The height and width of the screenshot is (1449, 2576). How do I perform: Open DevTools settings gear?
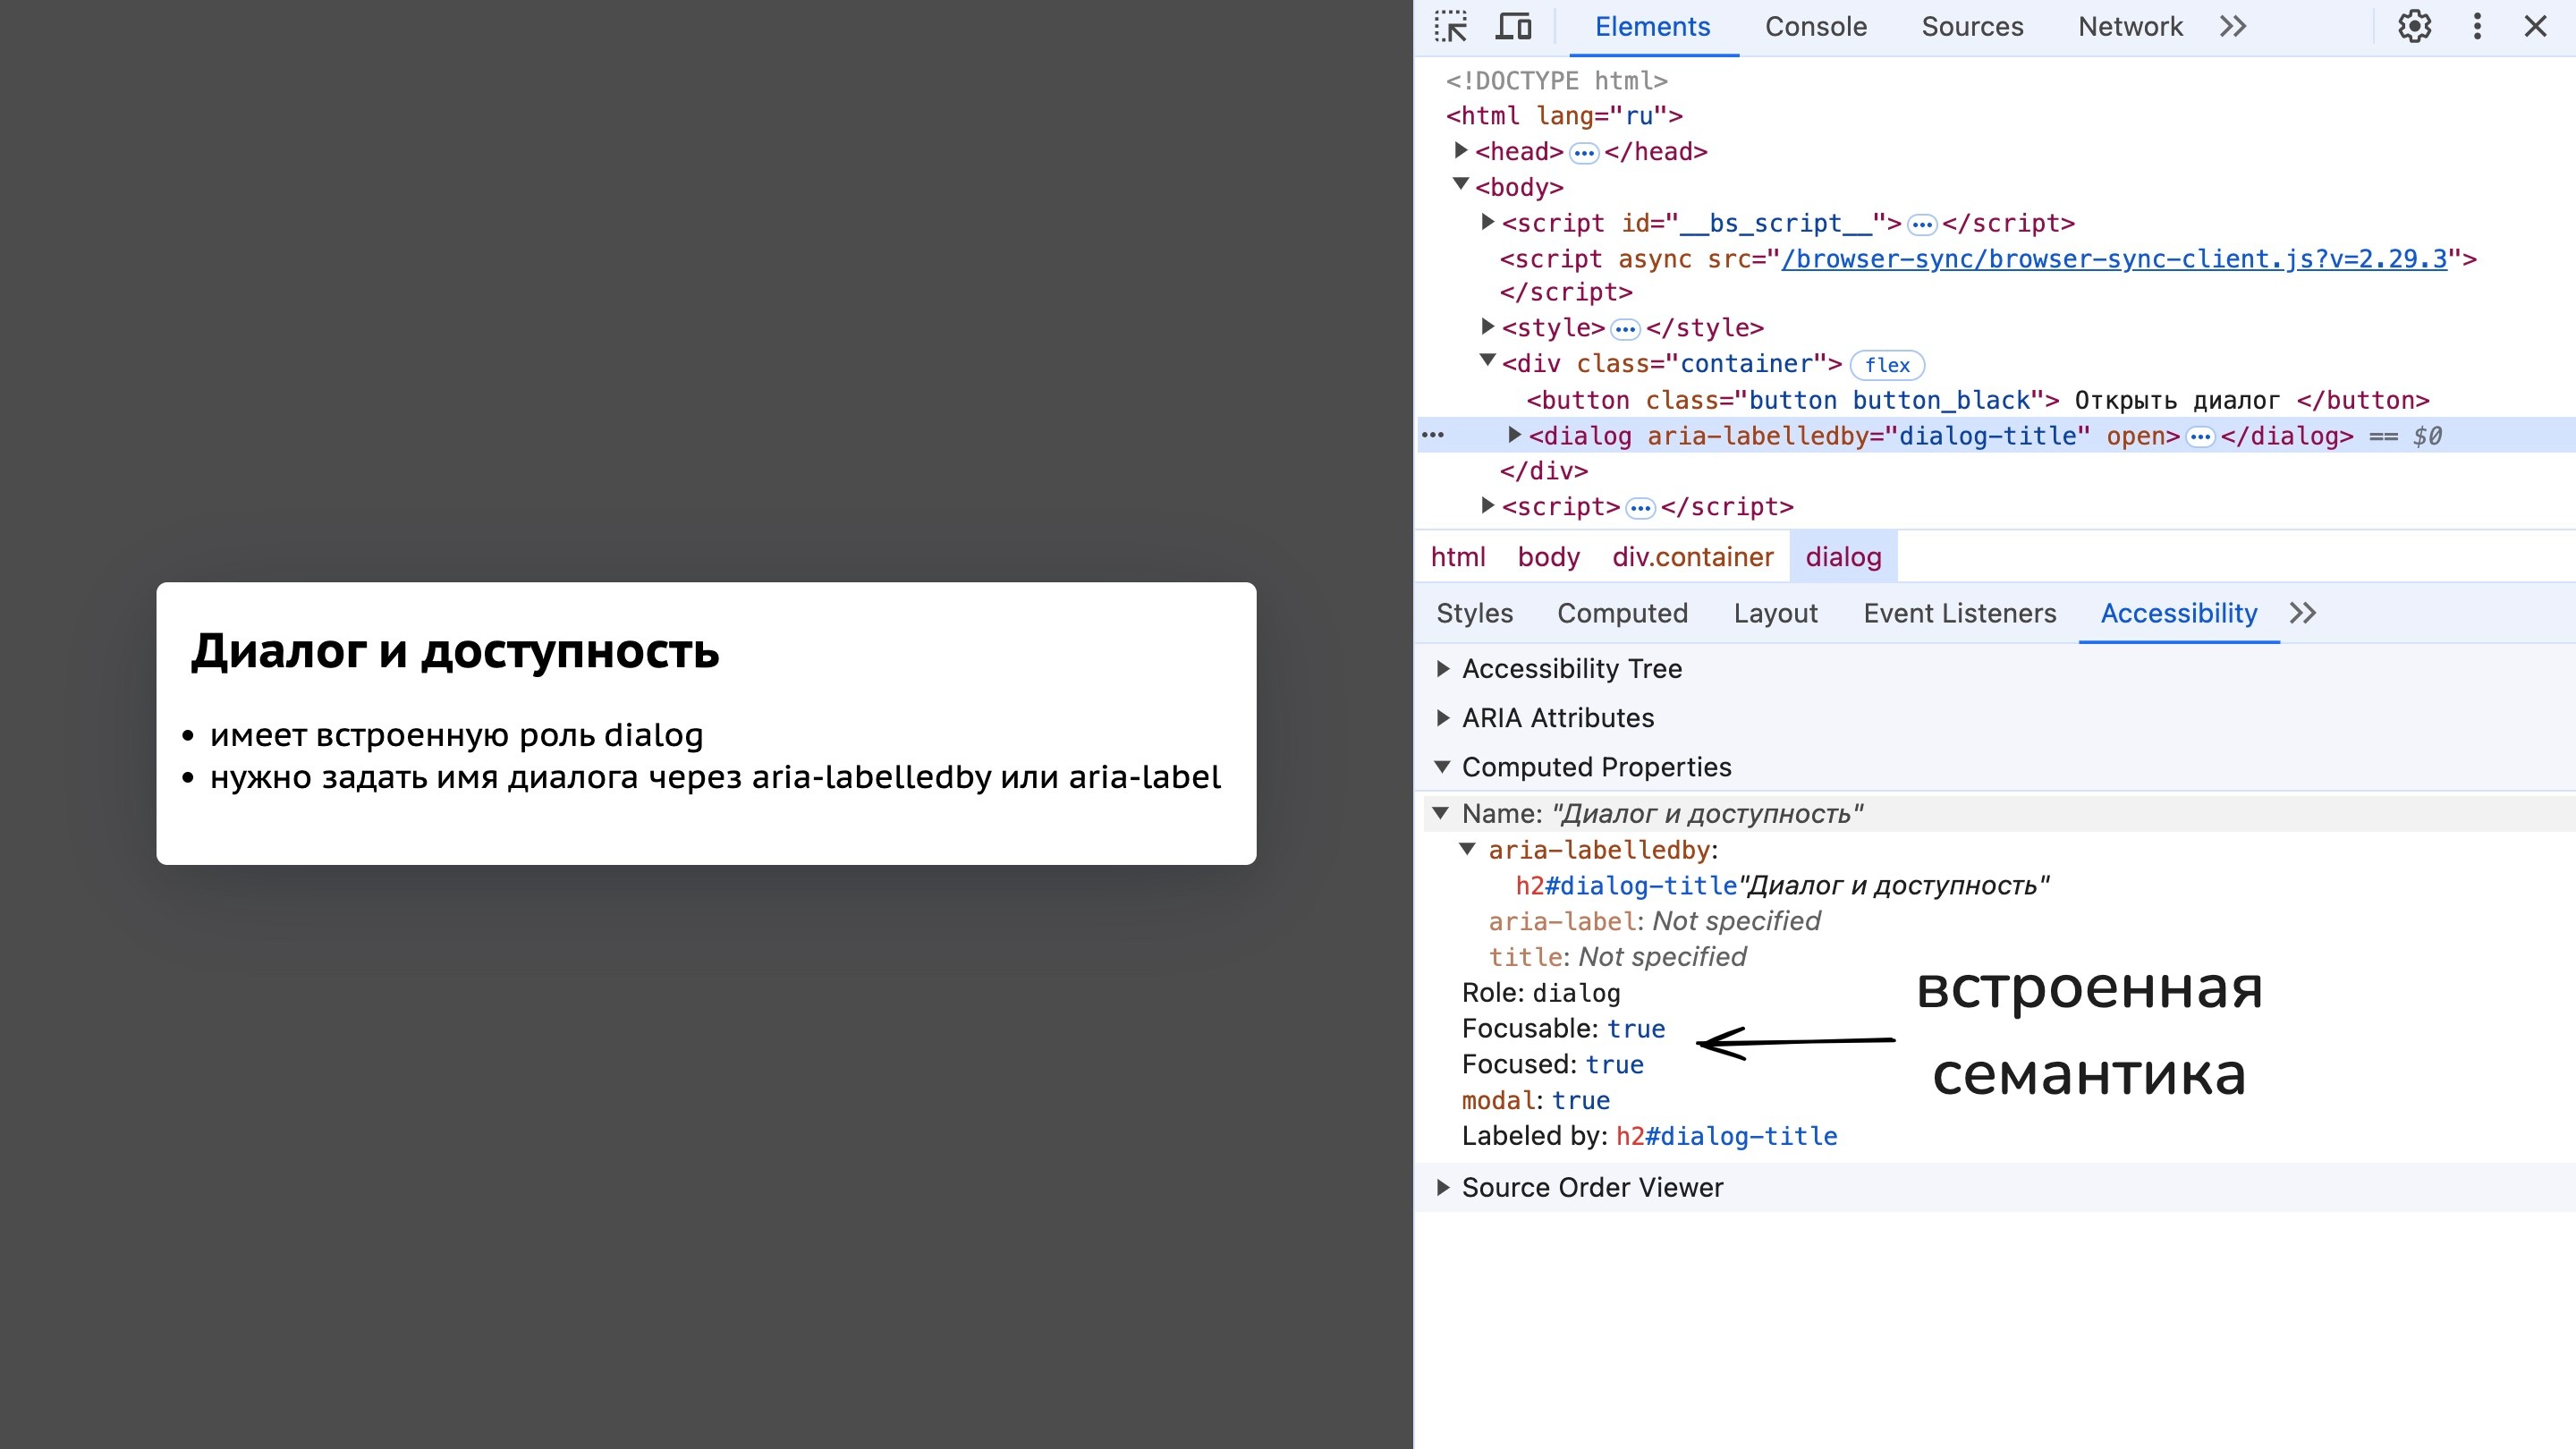coord(2414,27)
